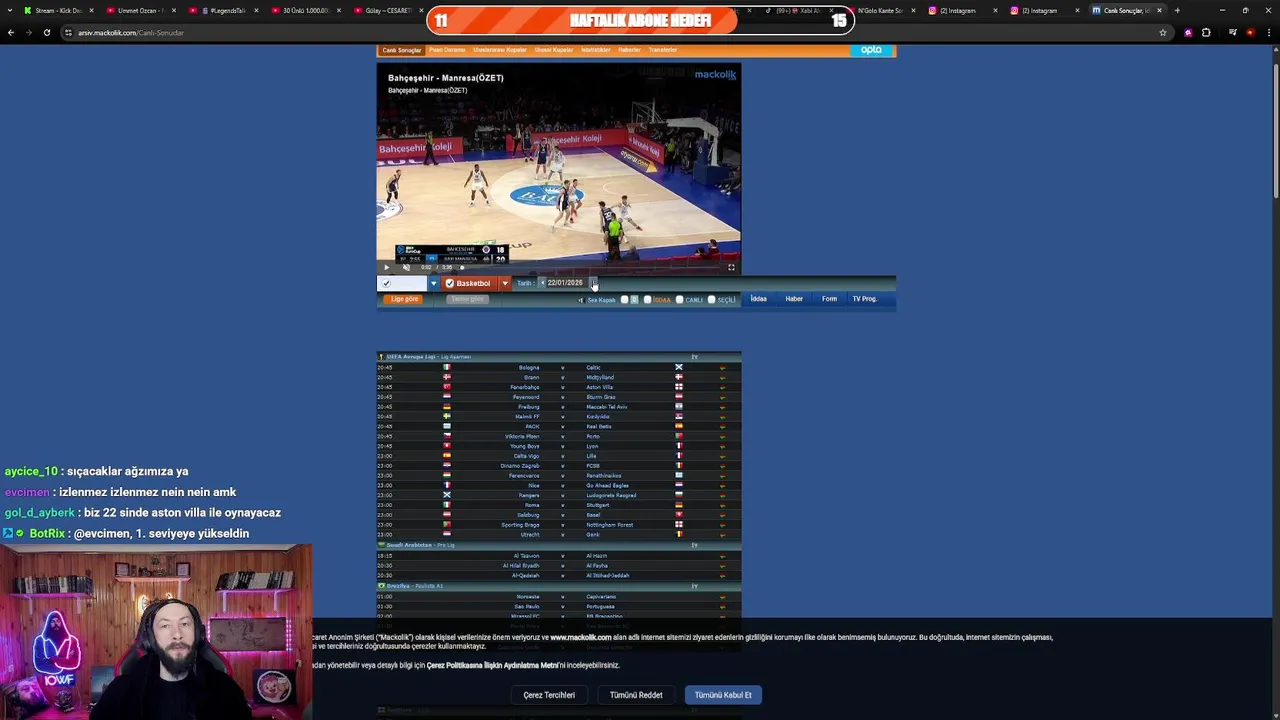
Task: Play the Bahçeşehir - Manresa video
Action: pyautogui.click(x=386, y=267)
